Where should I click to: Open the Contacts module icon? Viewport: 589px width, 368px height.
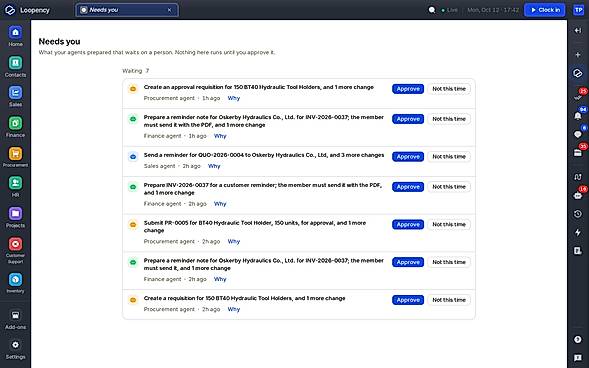tap(15, 63)
